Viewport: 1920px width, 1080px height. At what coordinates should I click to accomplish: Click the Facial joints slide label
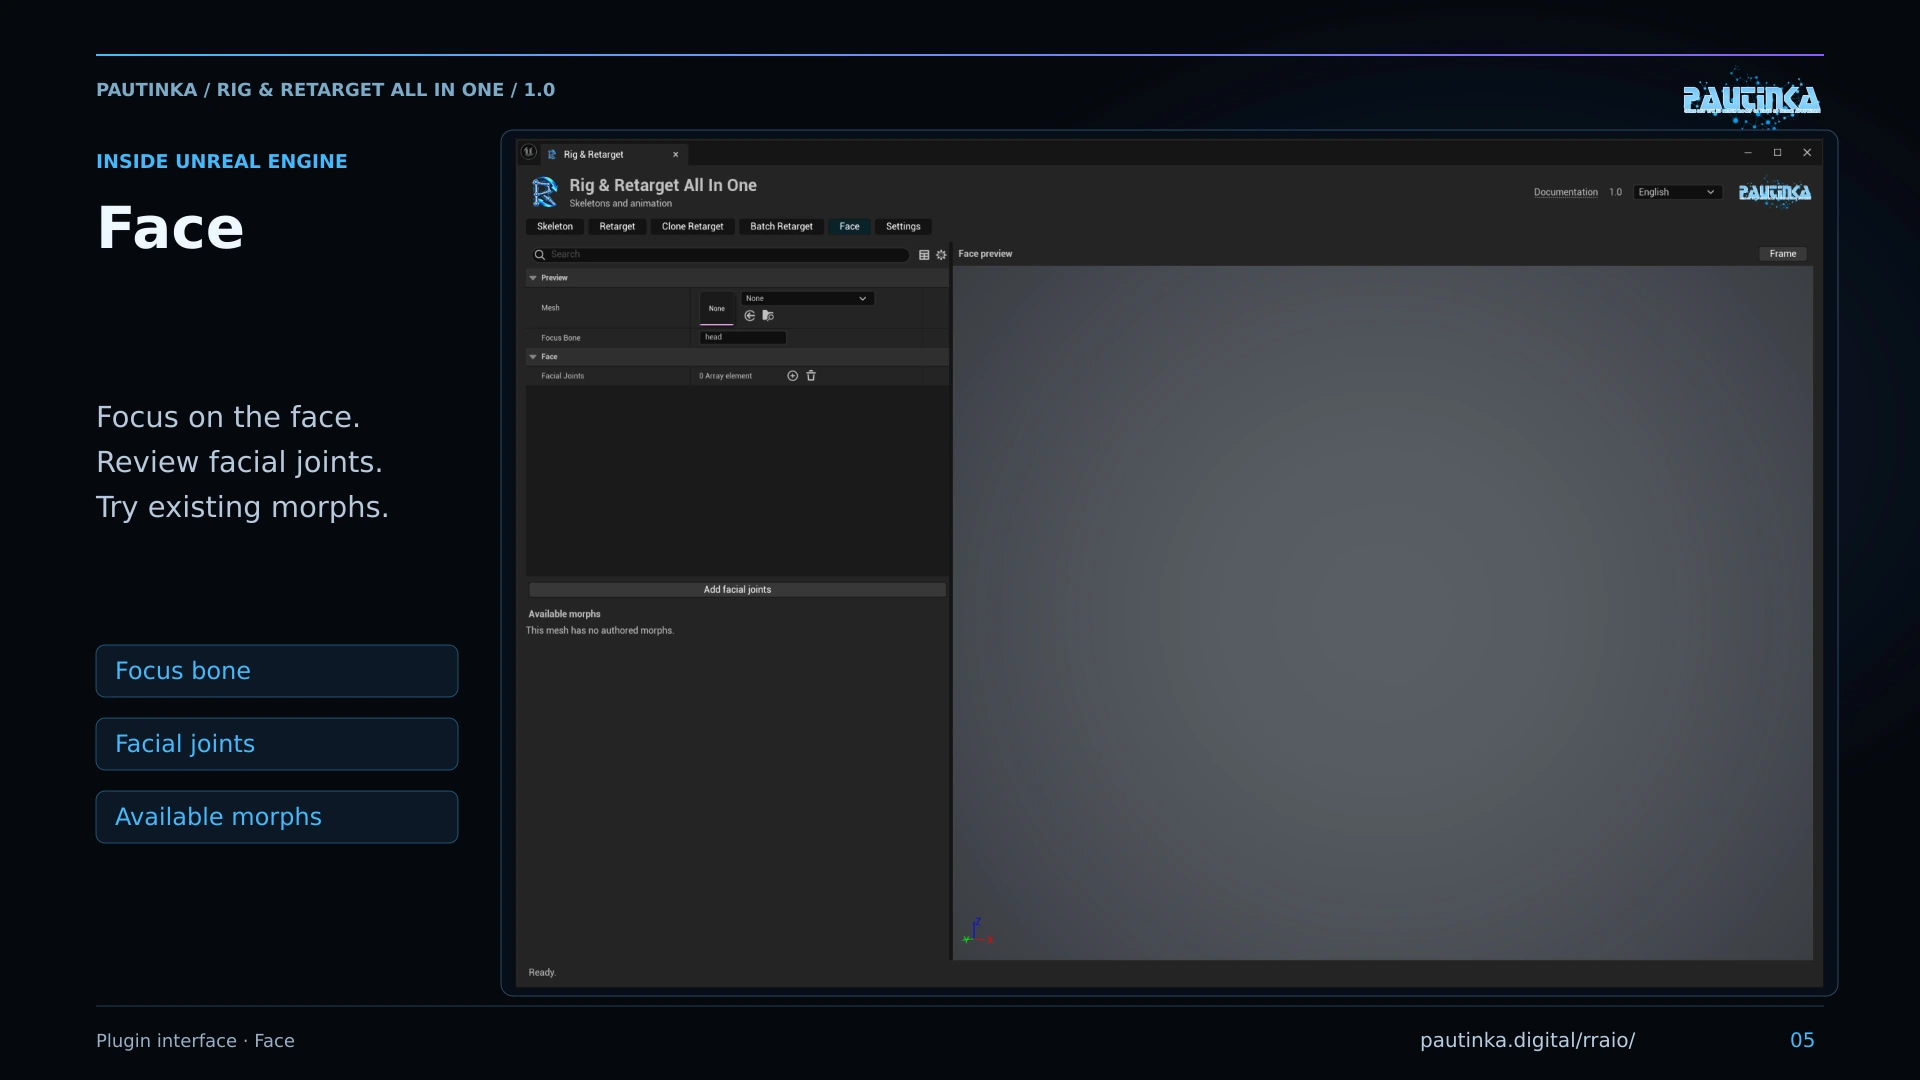[x=277, y=744]
